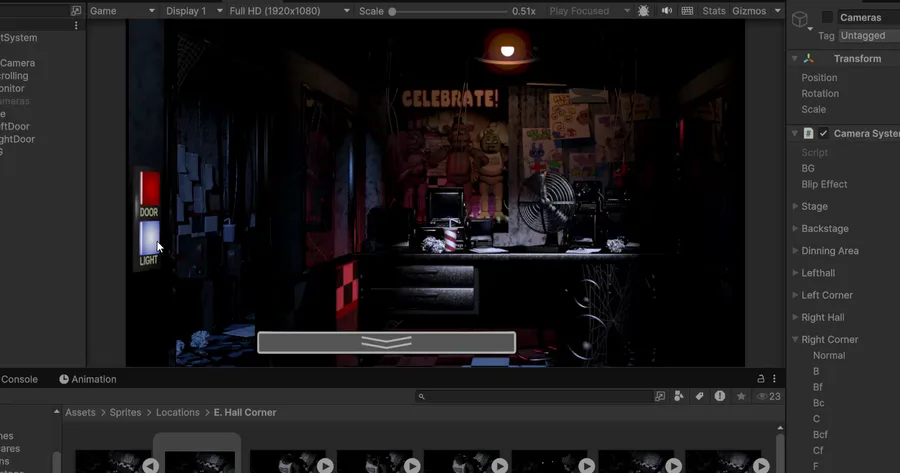This screenshot has width=900, height=473.
Task: Select the ightDoor object in Hierarchy
Action: point(17,139)
